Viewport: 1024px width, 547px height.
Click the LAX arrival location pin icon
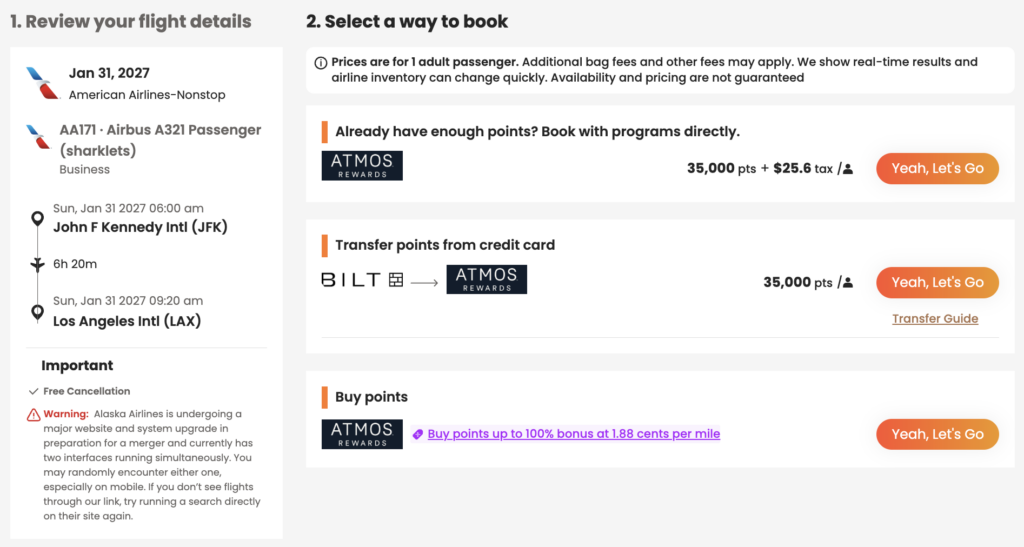pyautogui.click(x=38, y=313)
